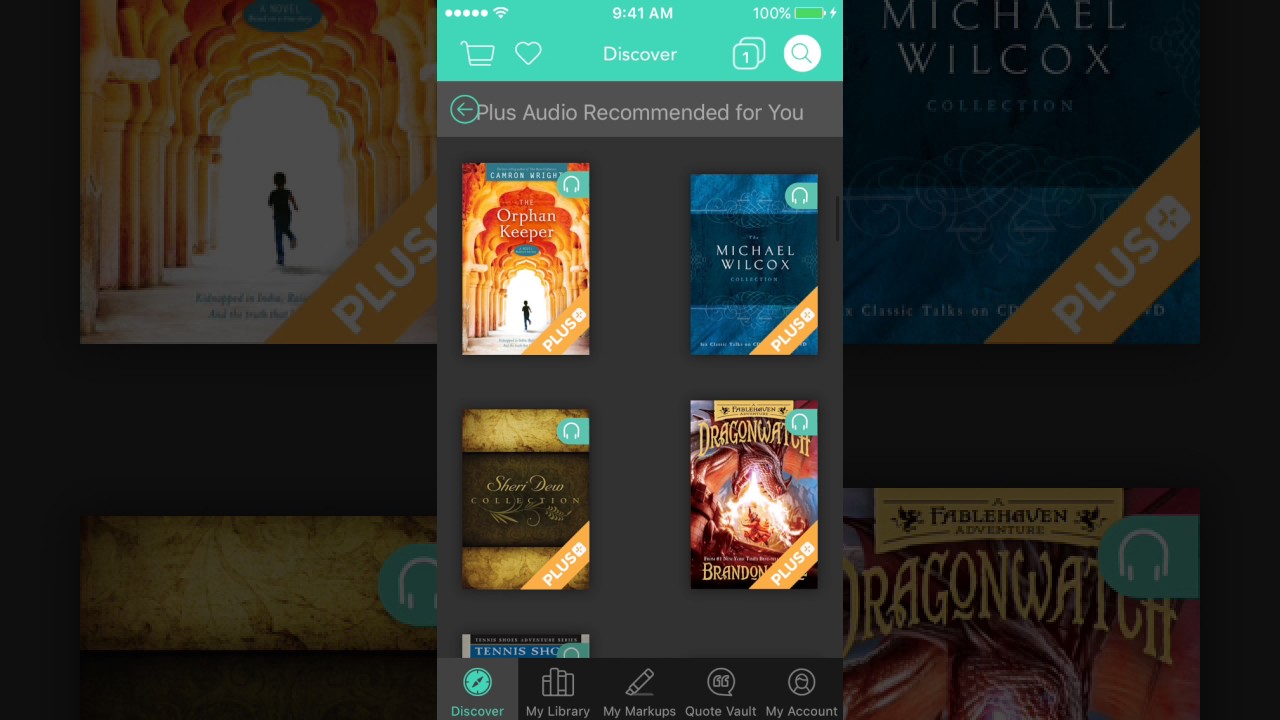Open the wishlist heart icon
1280x720 pixels.
point(528,54)
